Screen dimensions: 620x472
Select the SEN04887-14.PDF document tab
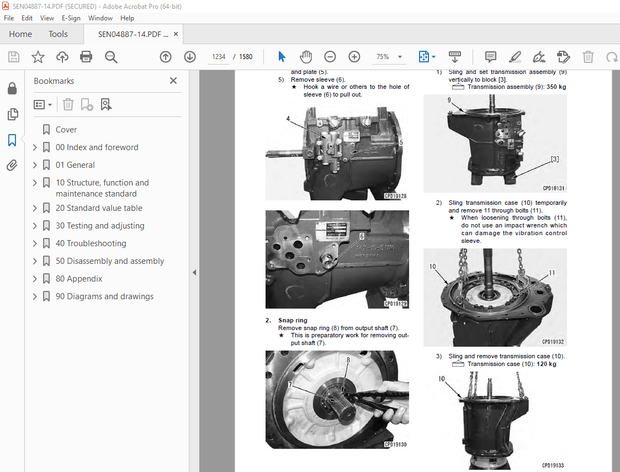[133, 34]
